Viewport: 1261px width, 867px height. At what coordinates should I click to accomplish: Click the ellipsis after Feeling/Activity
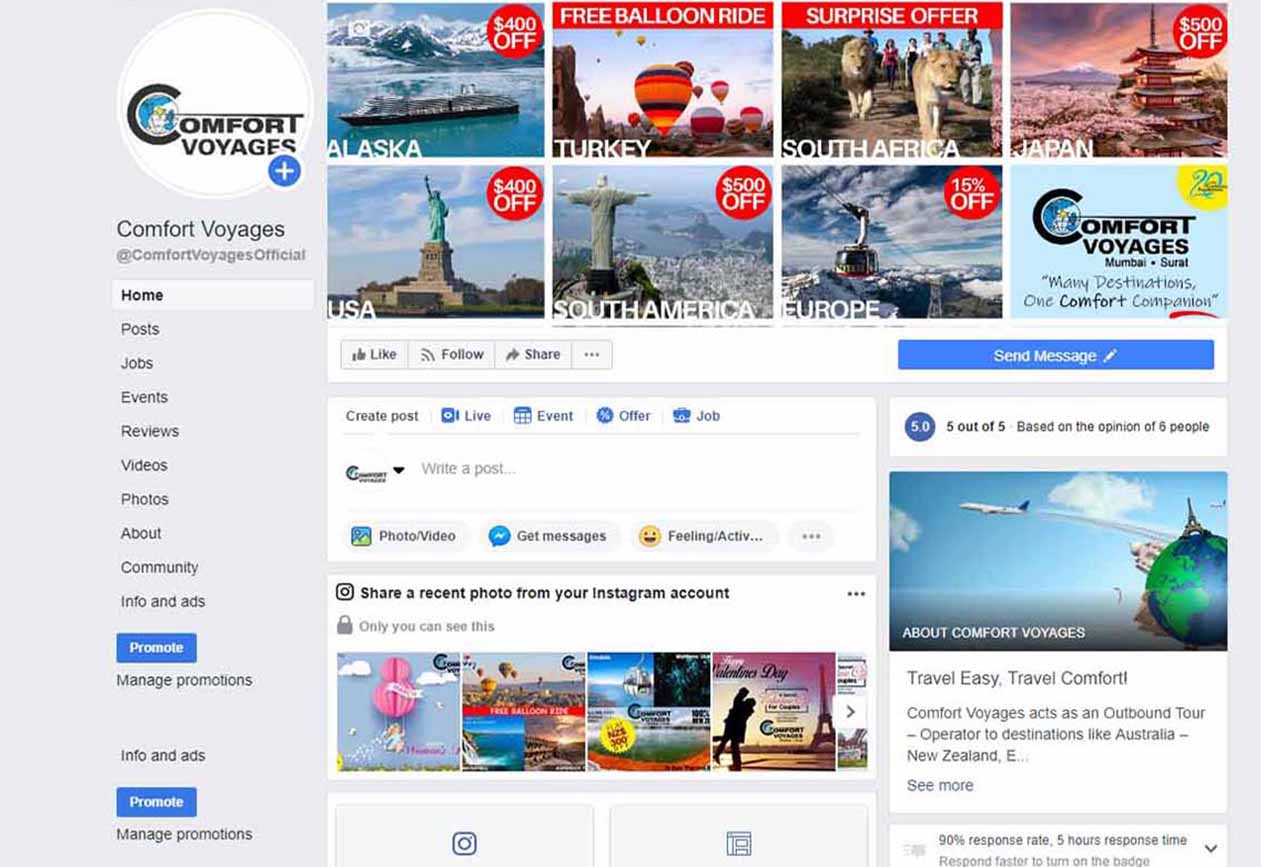coord(811,536)
